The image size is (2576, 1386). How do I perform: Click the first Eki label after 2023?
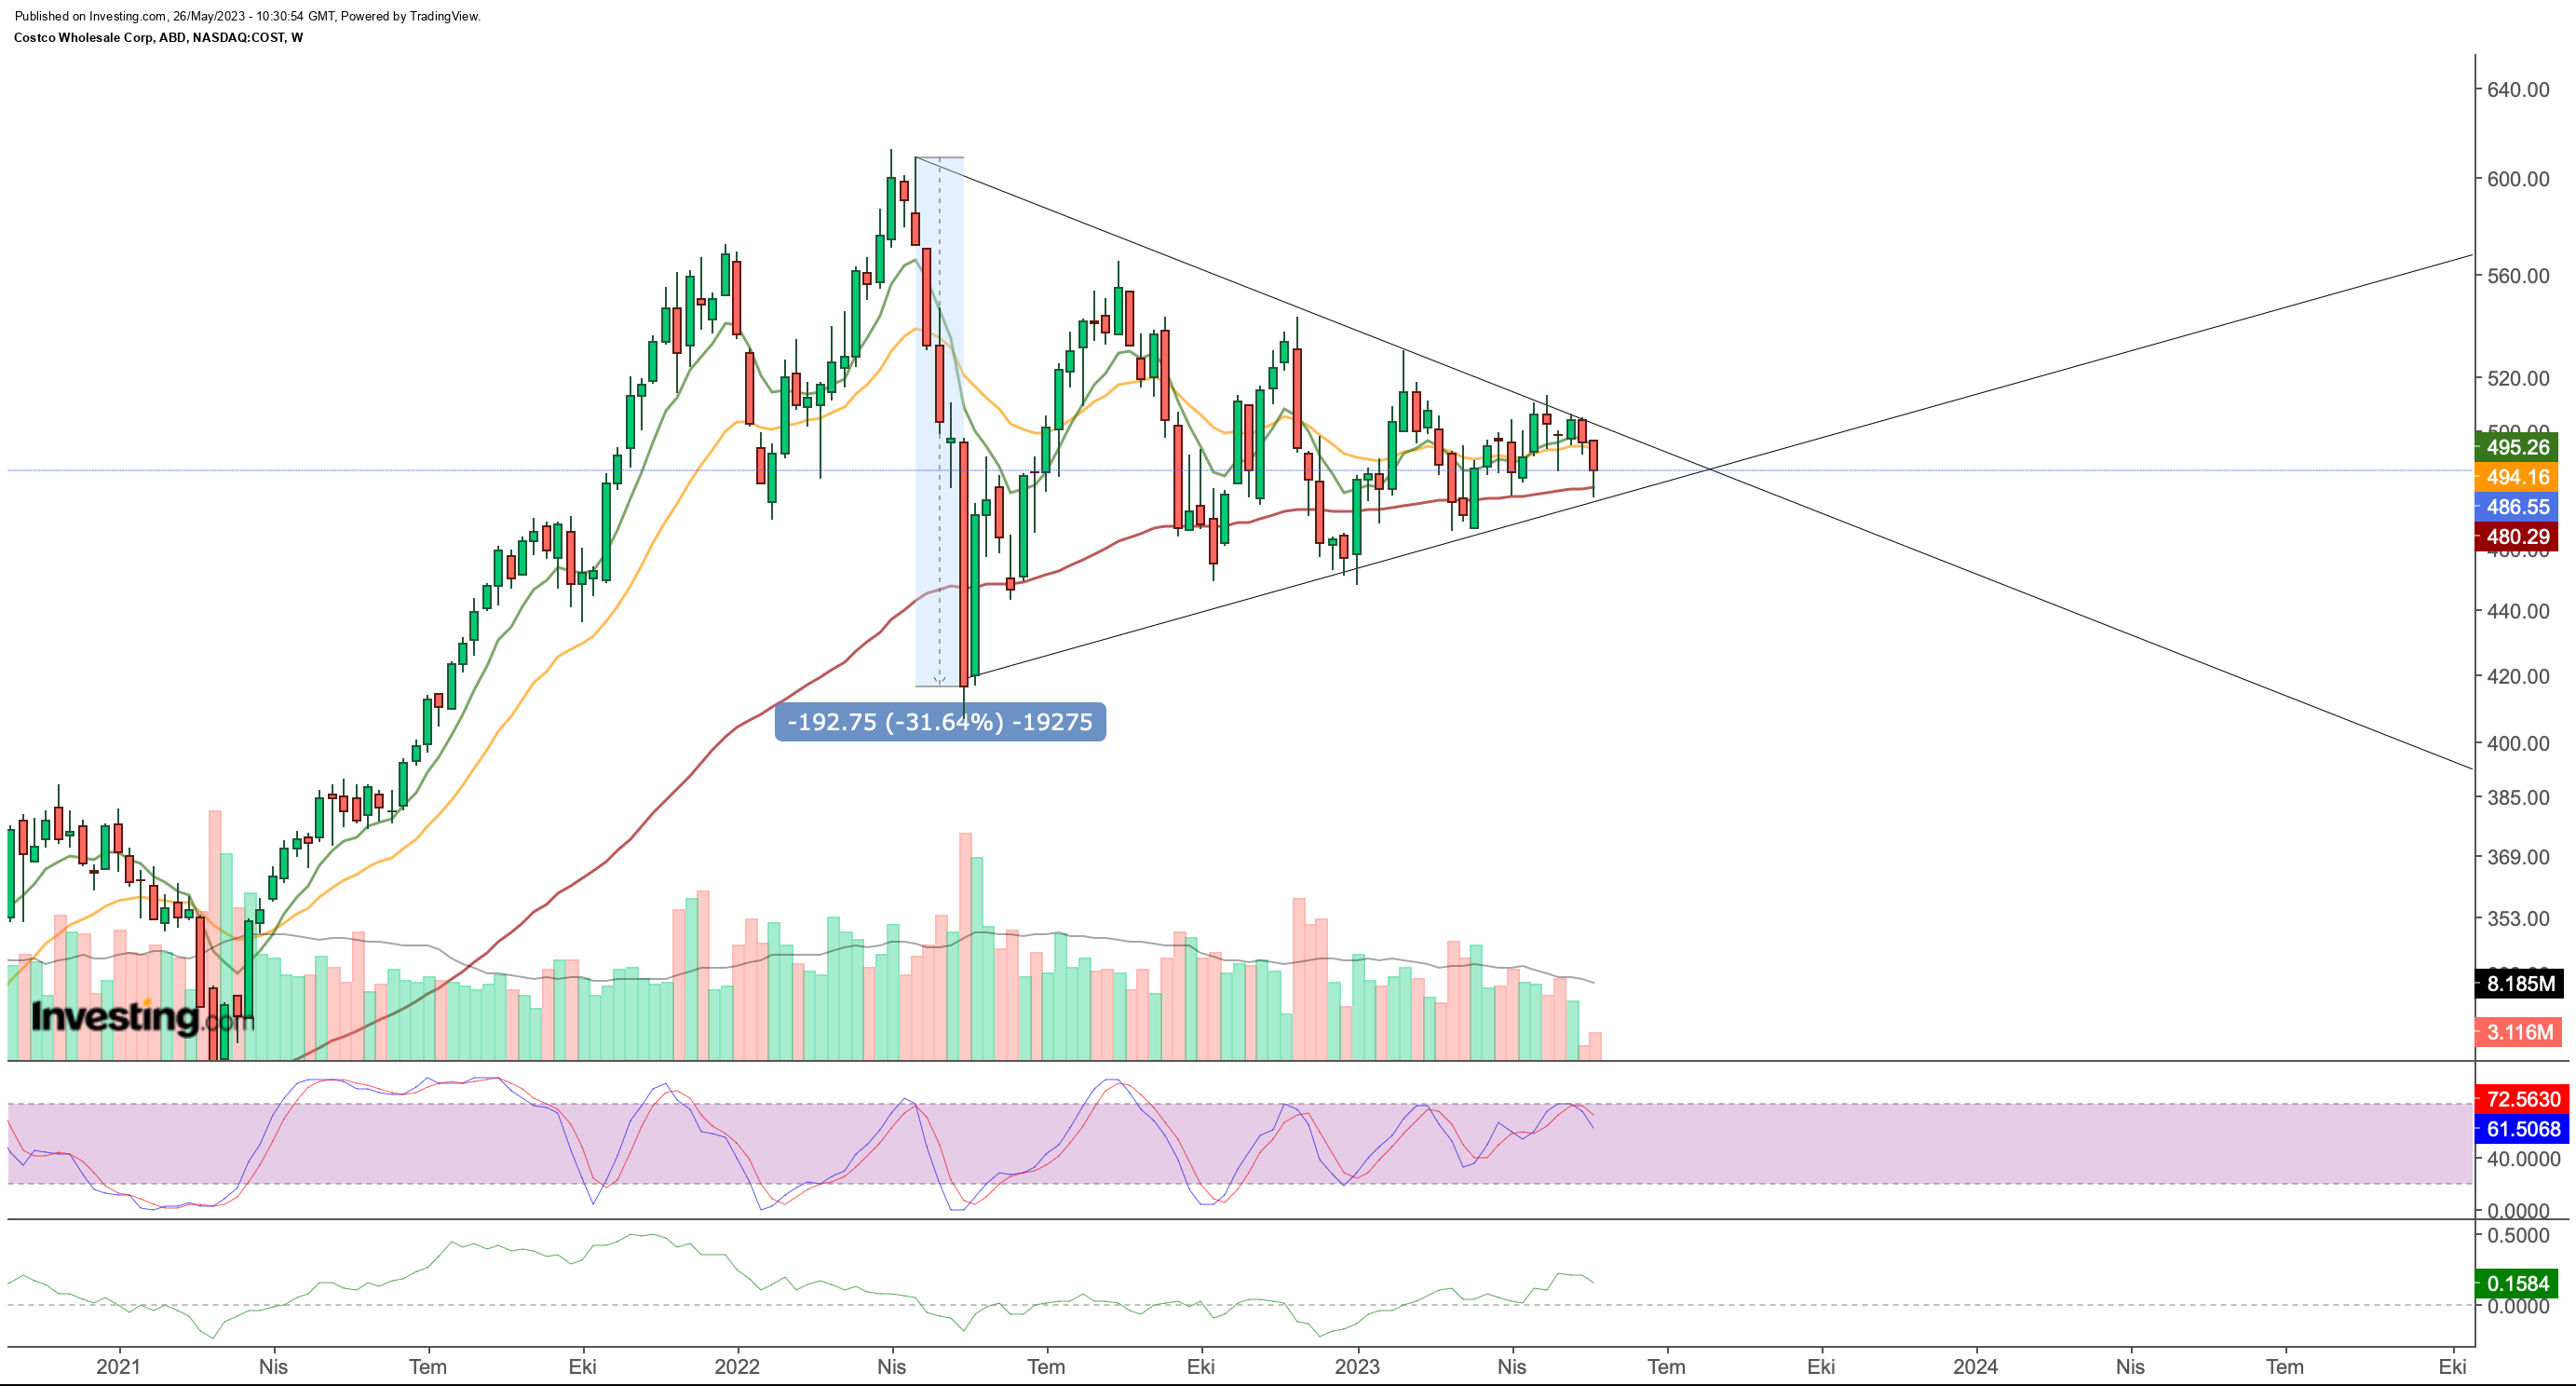click(x=1821, y=1366)
